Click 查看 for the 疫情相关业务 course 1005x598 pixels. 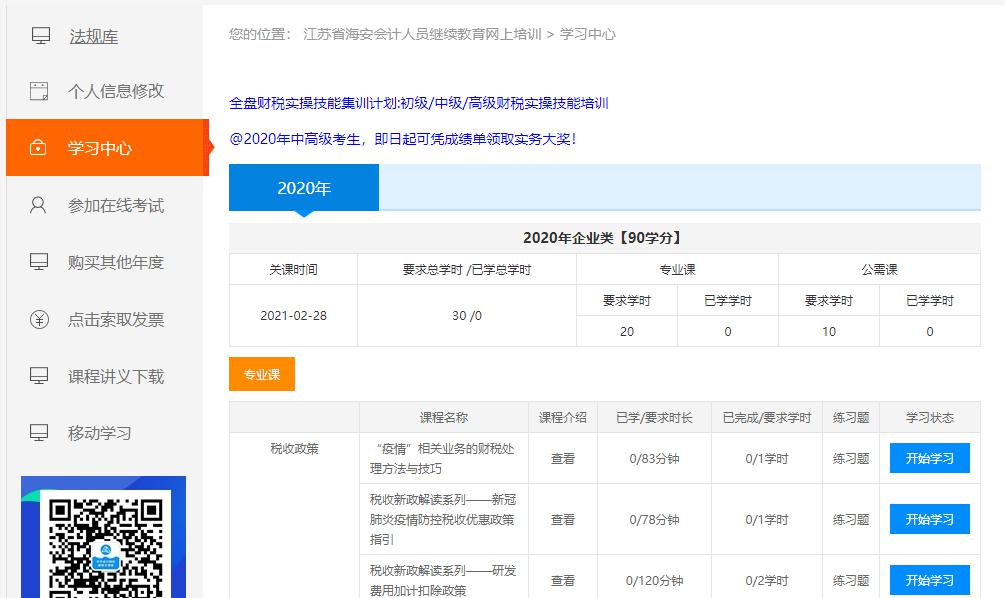563,458
